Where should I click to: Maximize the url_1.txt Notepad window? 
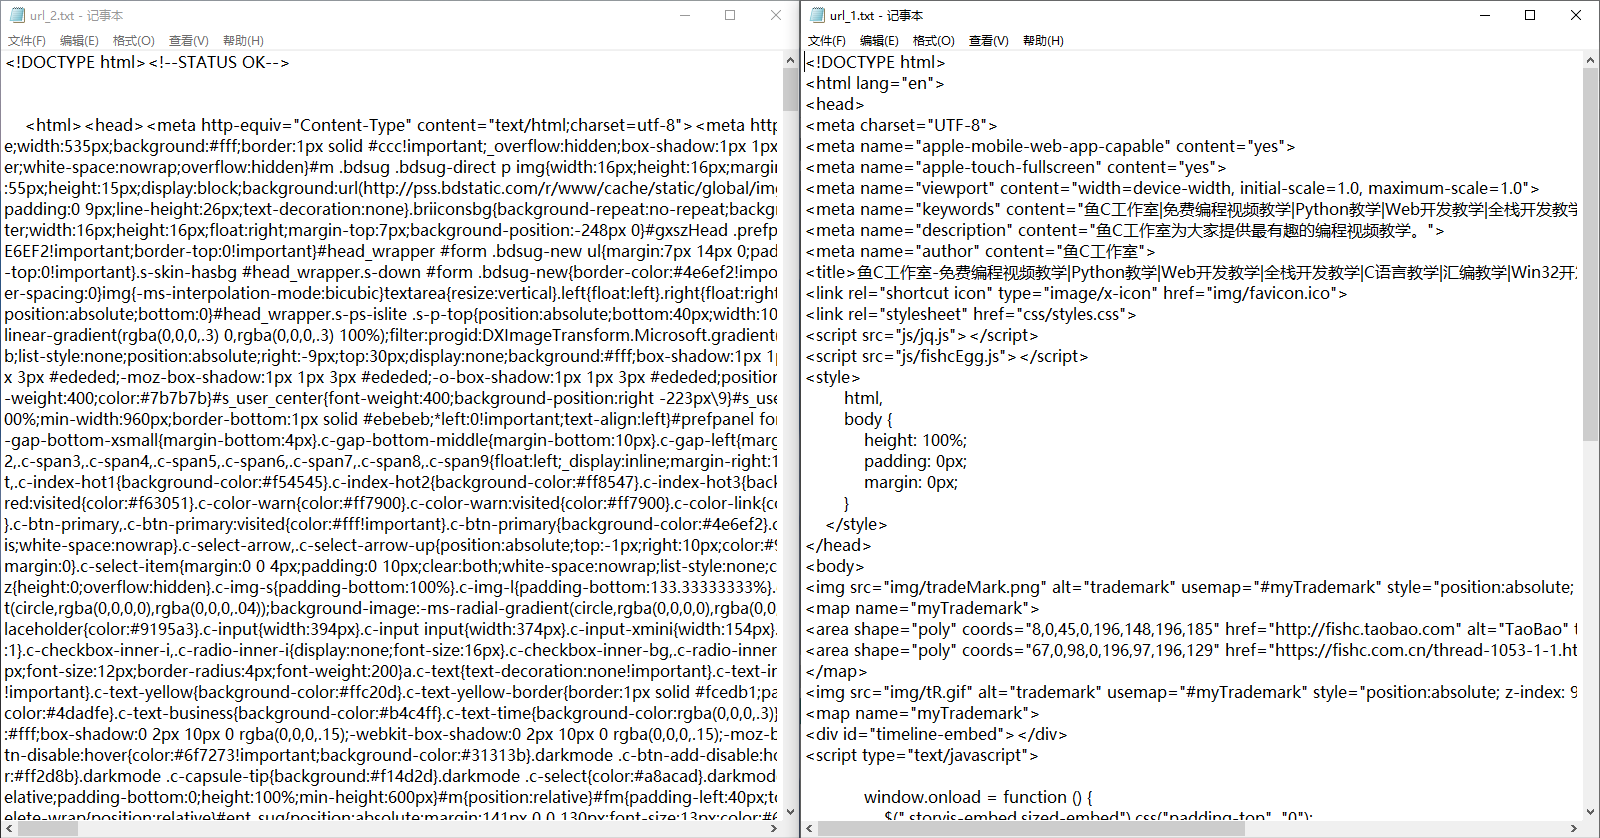pos(1530,15)
